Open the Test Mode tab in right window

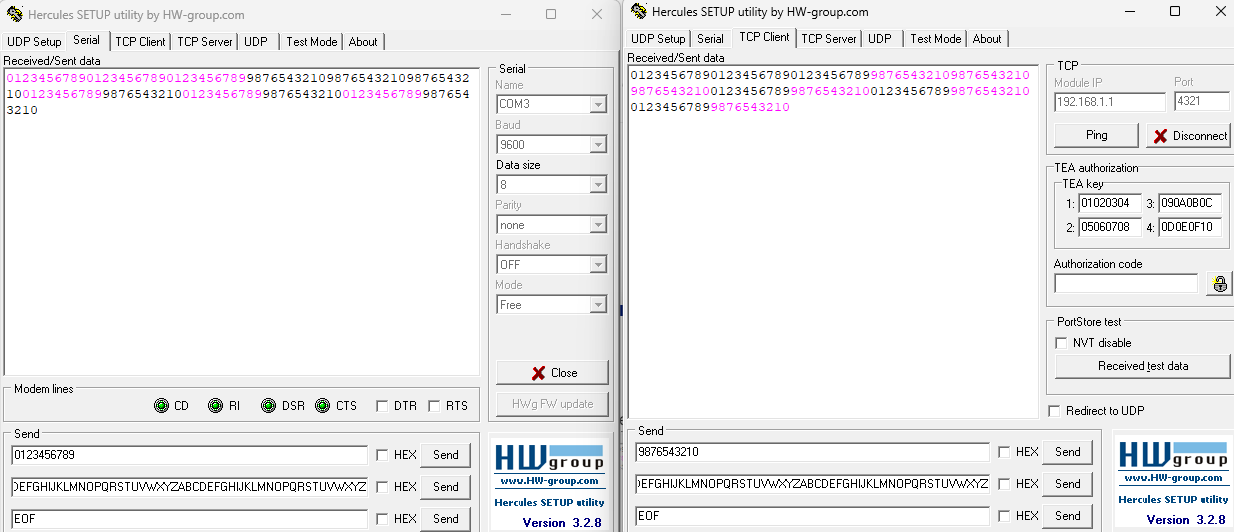pyautogui.click(x=935, y=39)
